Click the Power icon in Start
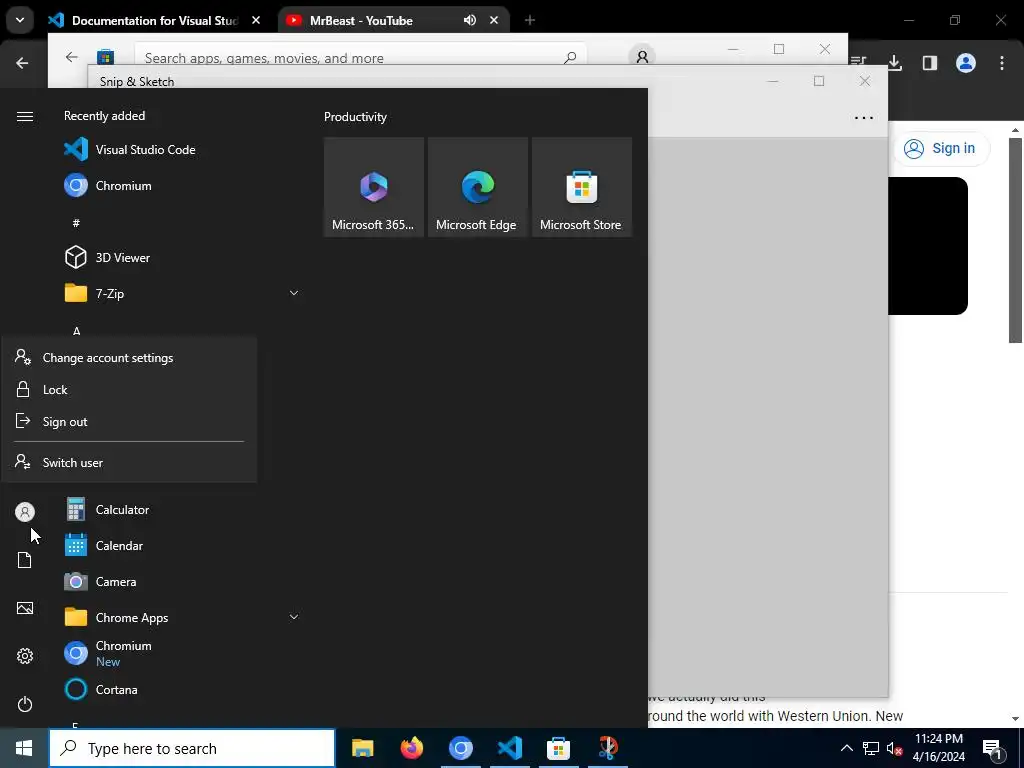This screenshot has width=1024, height=768. pyautogui.click(x=25, y=704)
